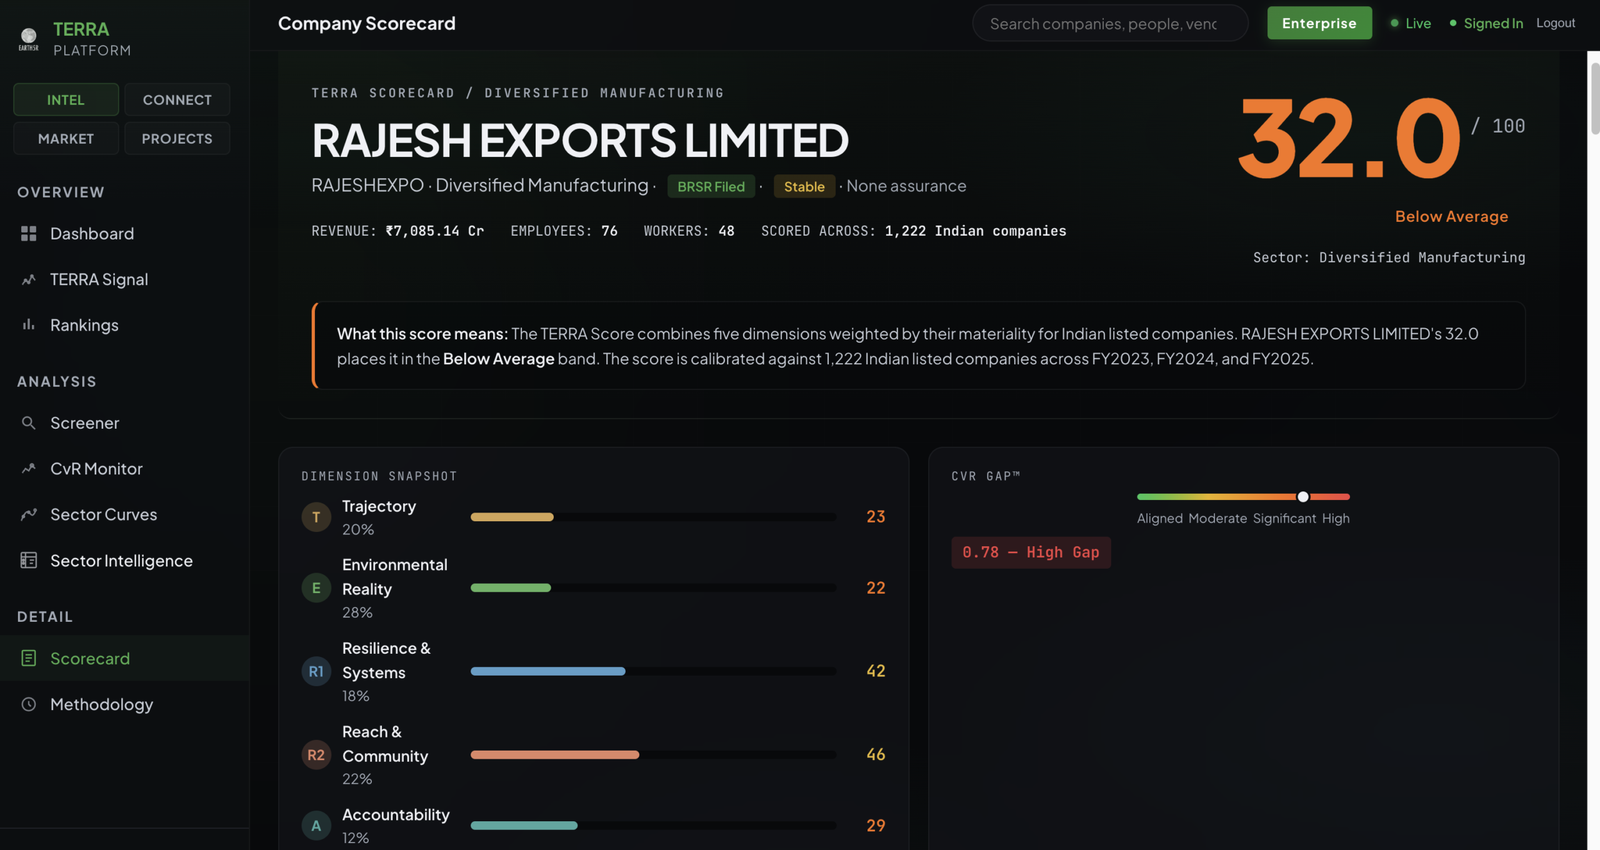Click the Logout link
The height and width of the screenshot is (850, 1600).
(1555, 23)
